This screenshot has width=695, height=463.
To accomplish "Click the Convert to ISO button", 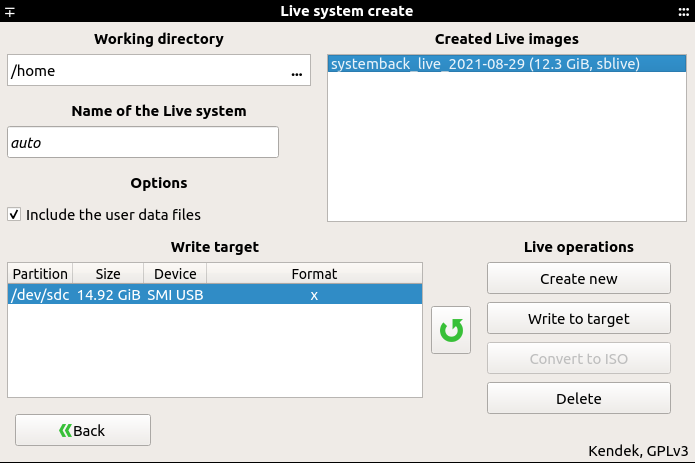I will pyautogui.click(x=578, y=358).
